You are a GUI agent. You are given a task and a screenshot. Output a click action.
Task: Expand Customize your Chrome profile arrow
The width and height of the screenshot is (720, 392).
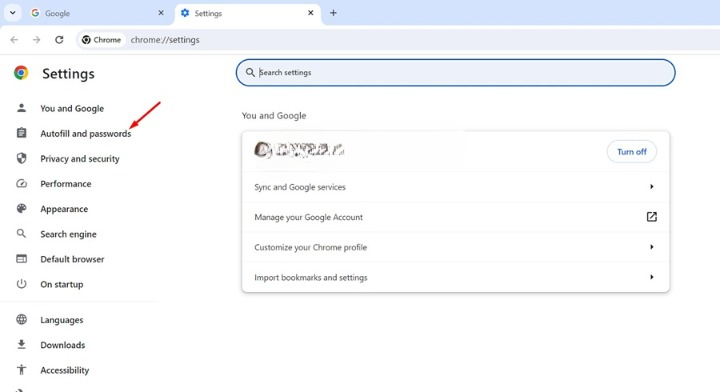[x=652, y=247]
